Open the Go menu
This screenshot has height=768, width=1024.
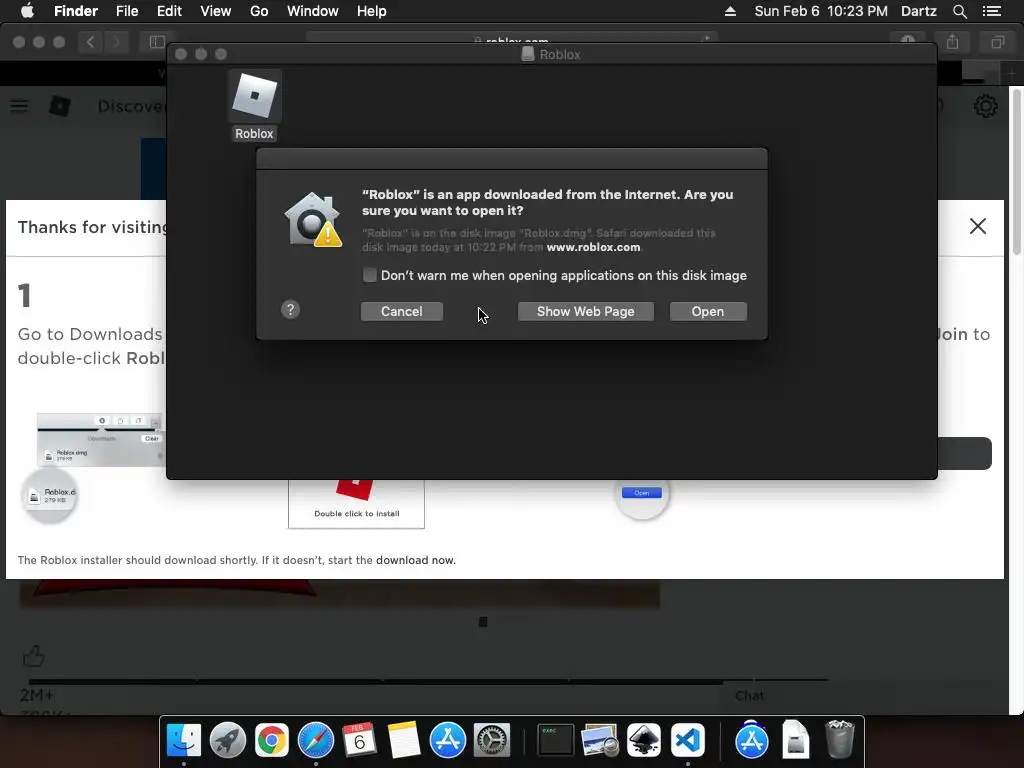coord(259,11)
